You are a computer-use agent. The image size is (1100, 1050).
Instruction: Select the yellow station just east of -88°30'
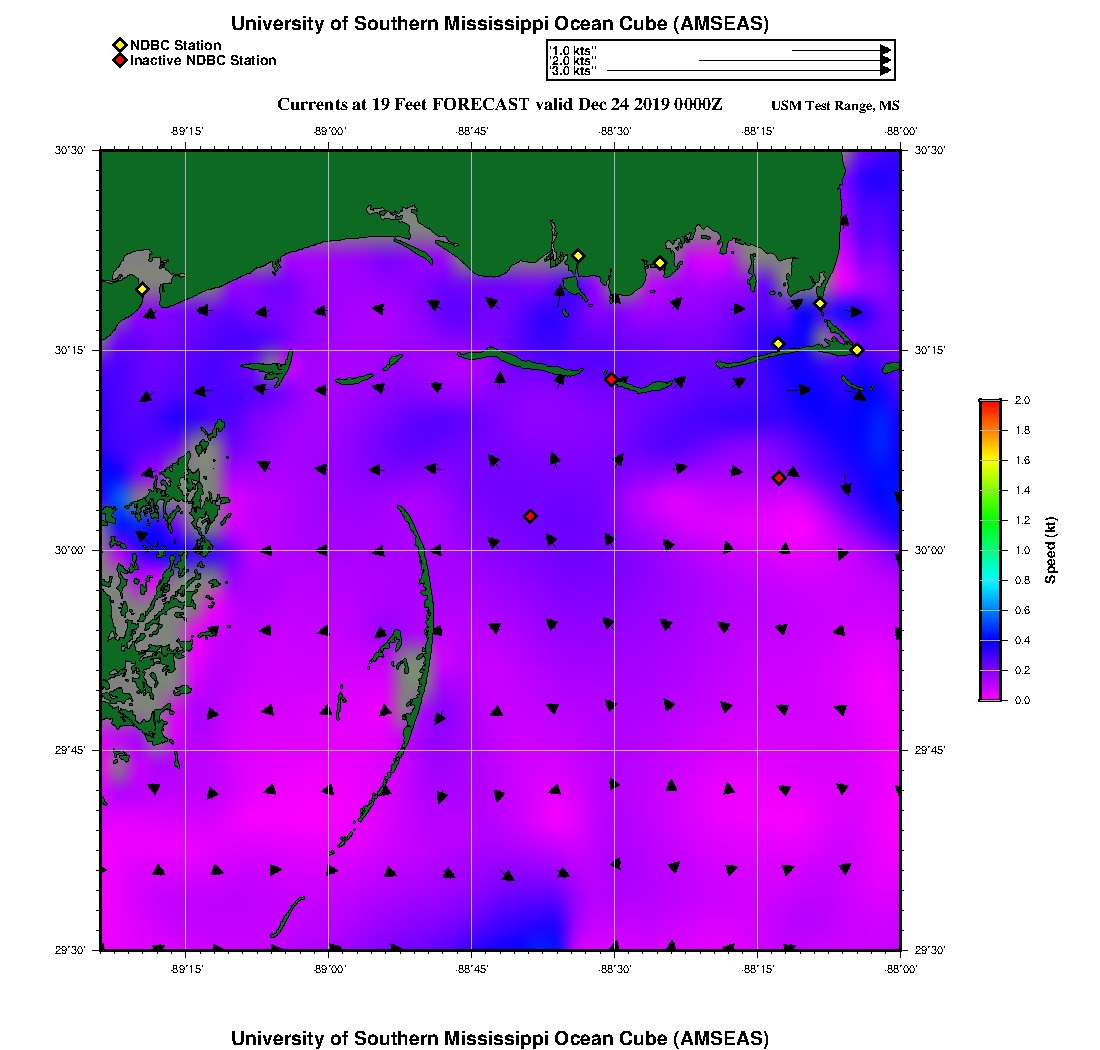click(x=660, y=263)
